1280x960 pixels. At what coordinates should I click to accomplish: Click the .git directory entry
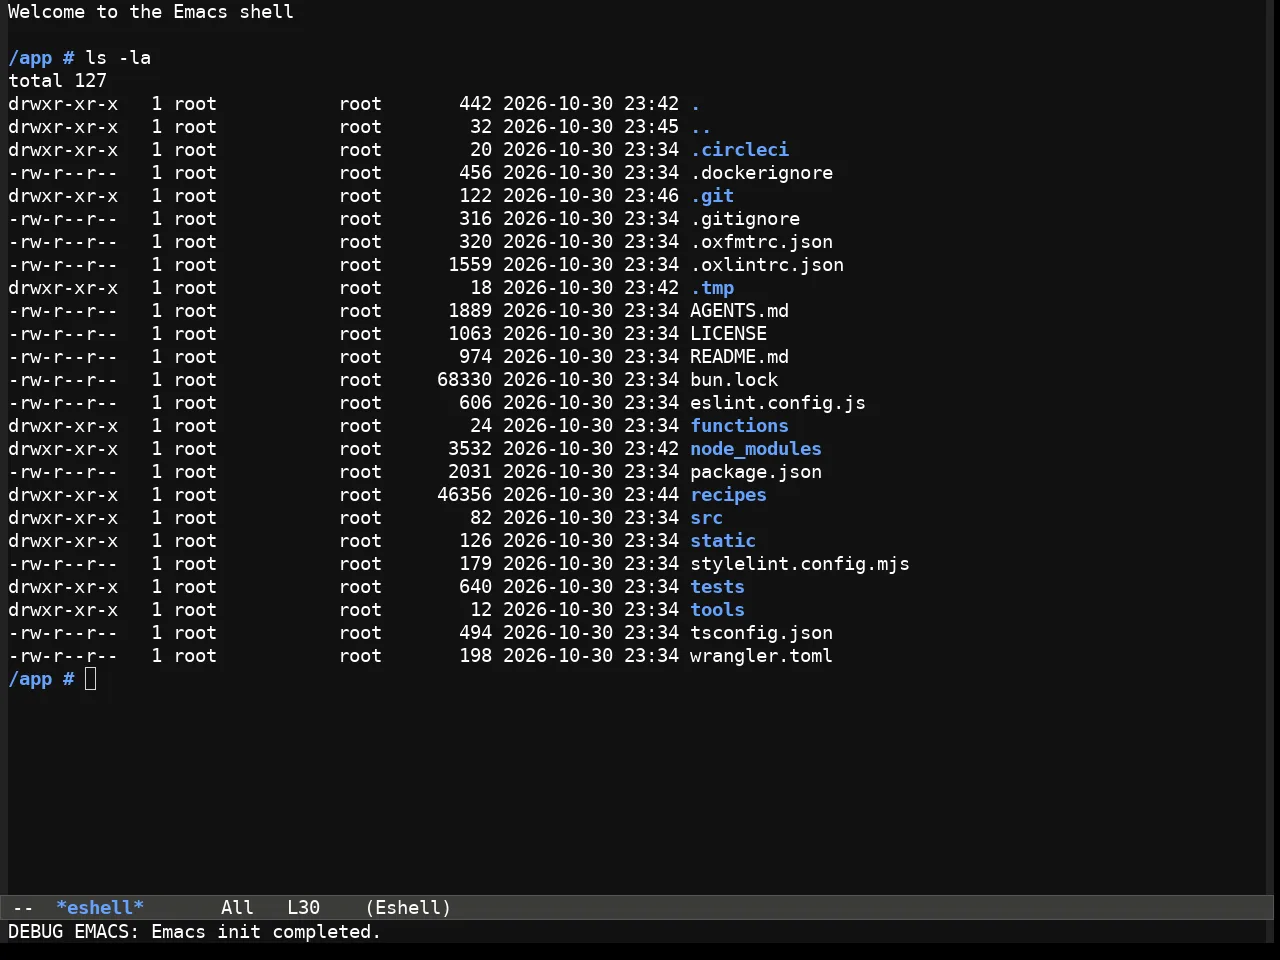coord(712,196)
